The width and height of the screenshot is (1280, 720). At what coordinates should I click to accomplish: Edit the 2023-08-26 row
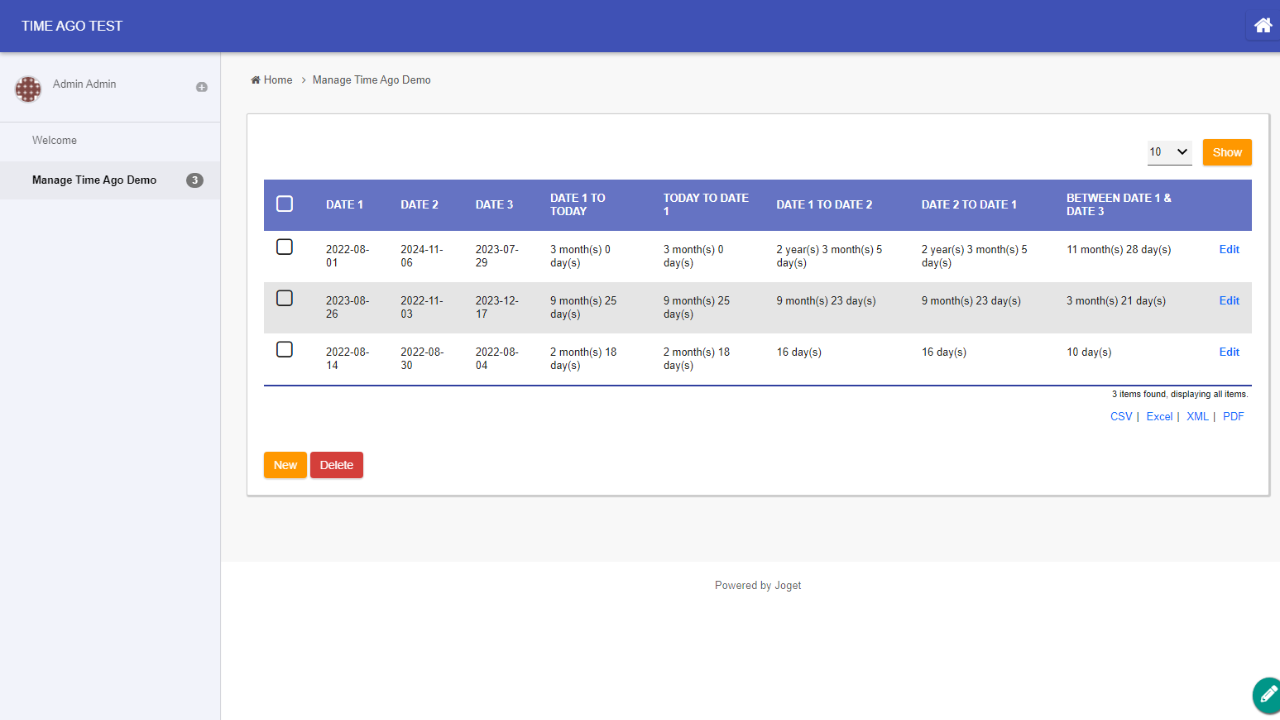pyautogui.click(x=1229, y=301)
